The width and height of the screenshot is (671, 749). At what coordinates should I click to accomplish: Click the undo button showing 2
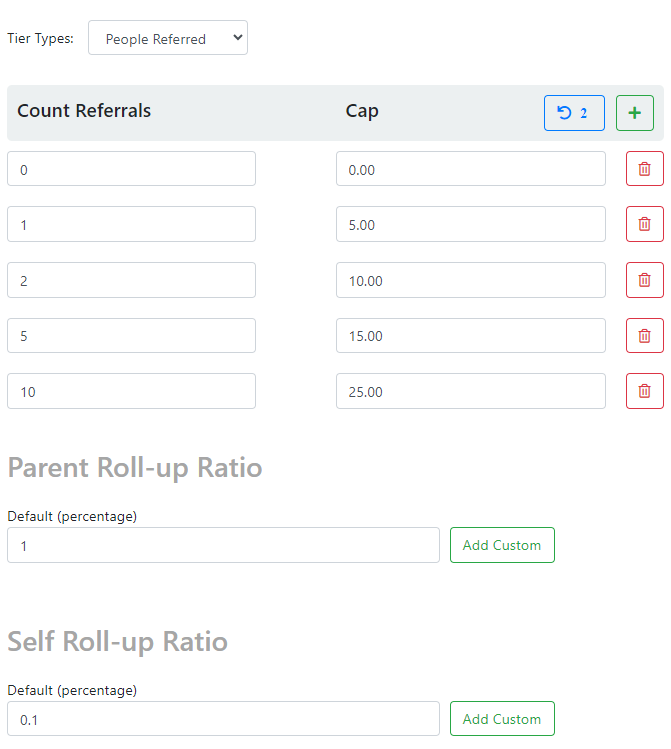click(574, 113)
